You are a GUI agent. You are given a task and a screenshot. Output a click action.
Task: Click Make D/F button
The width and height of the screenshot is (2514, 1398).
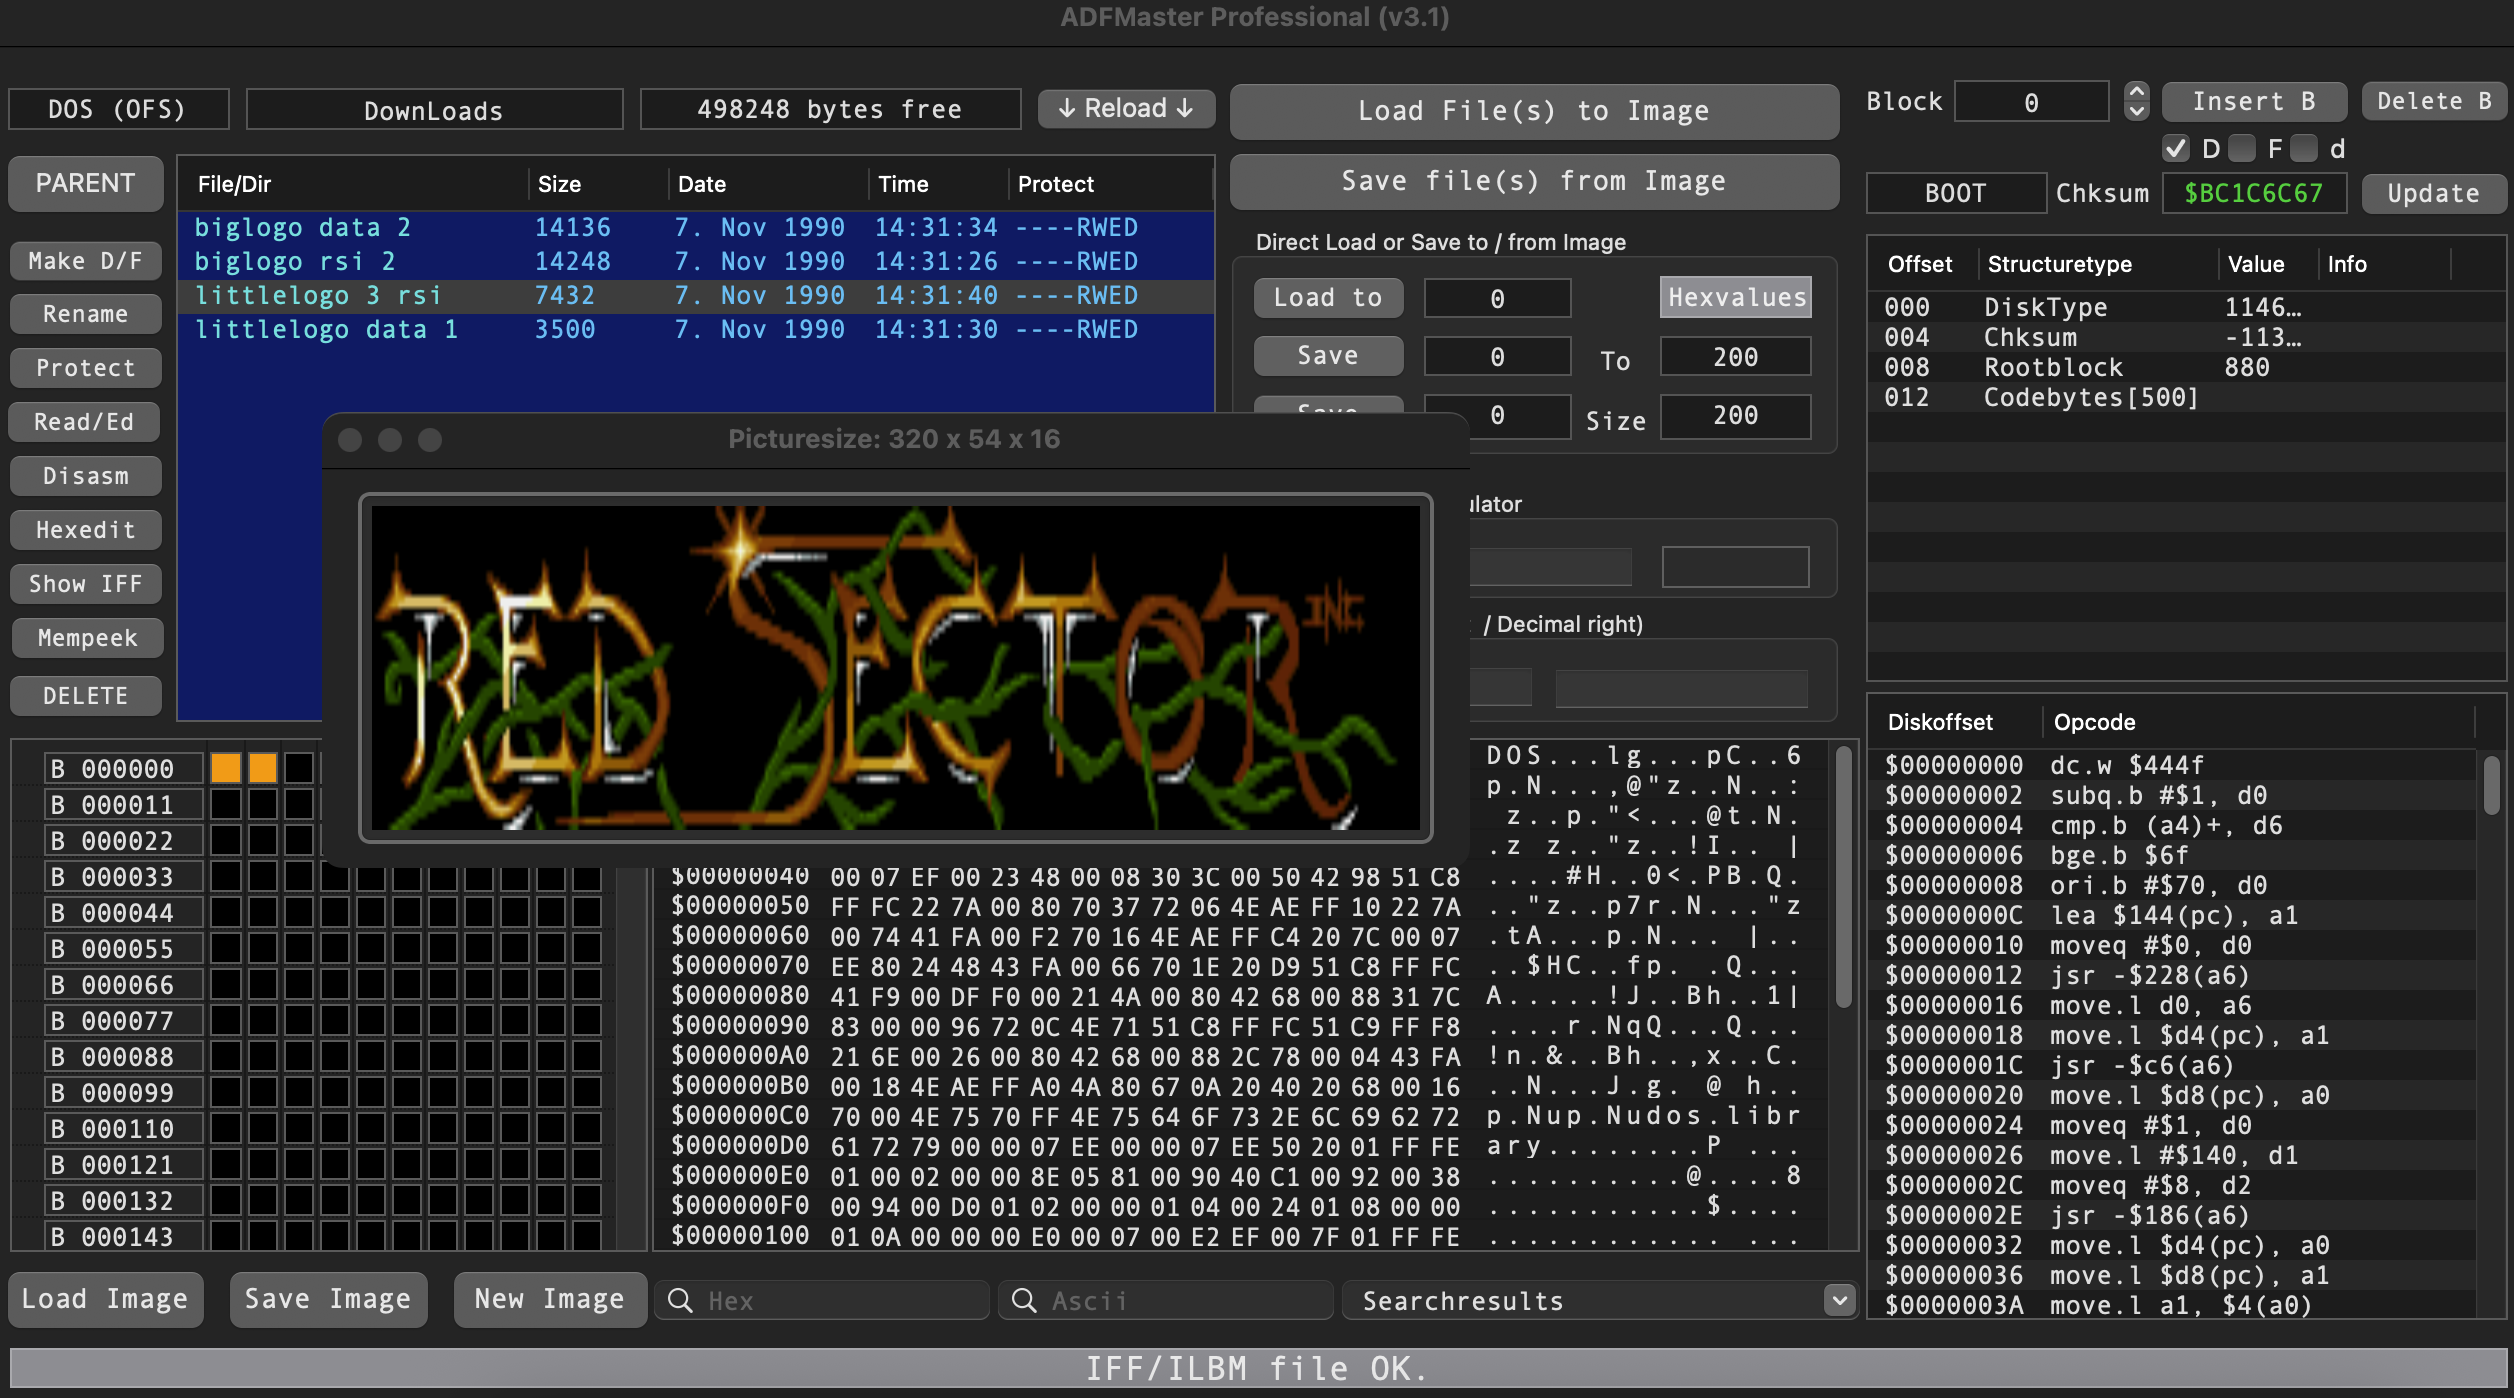[x=86, y=261]
